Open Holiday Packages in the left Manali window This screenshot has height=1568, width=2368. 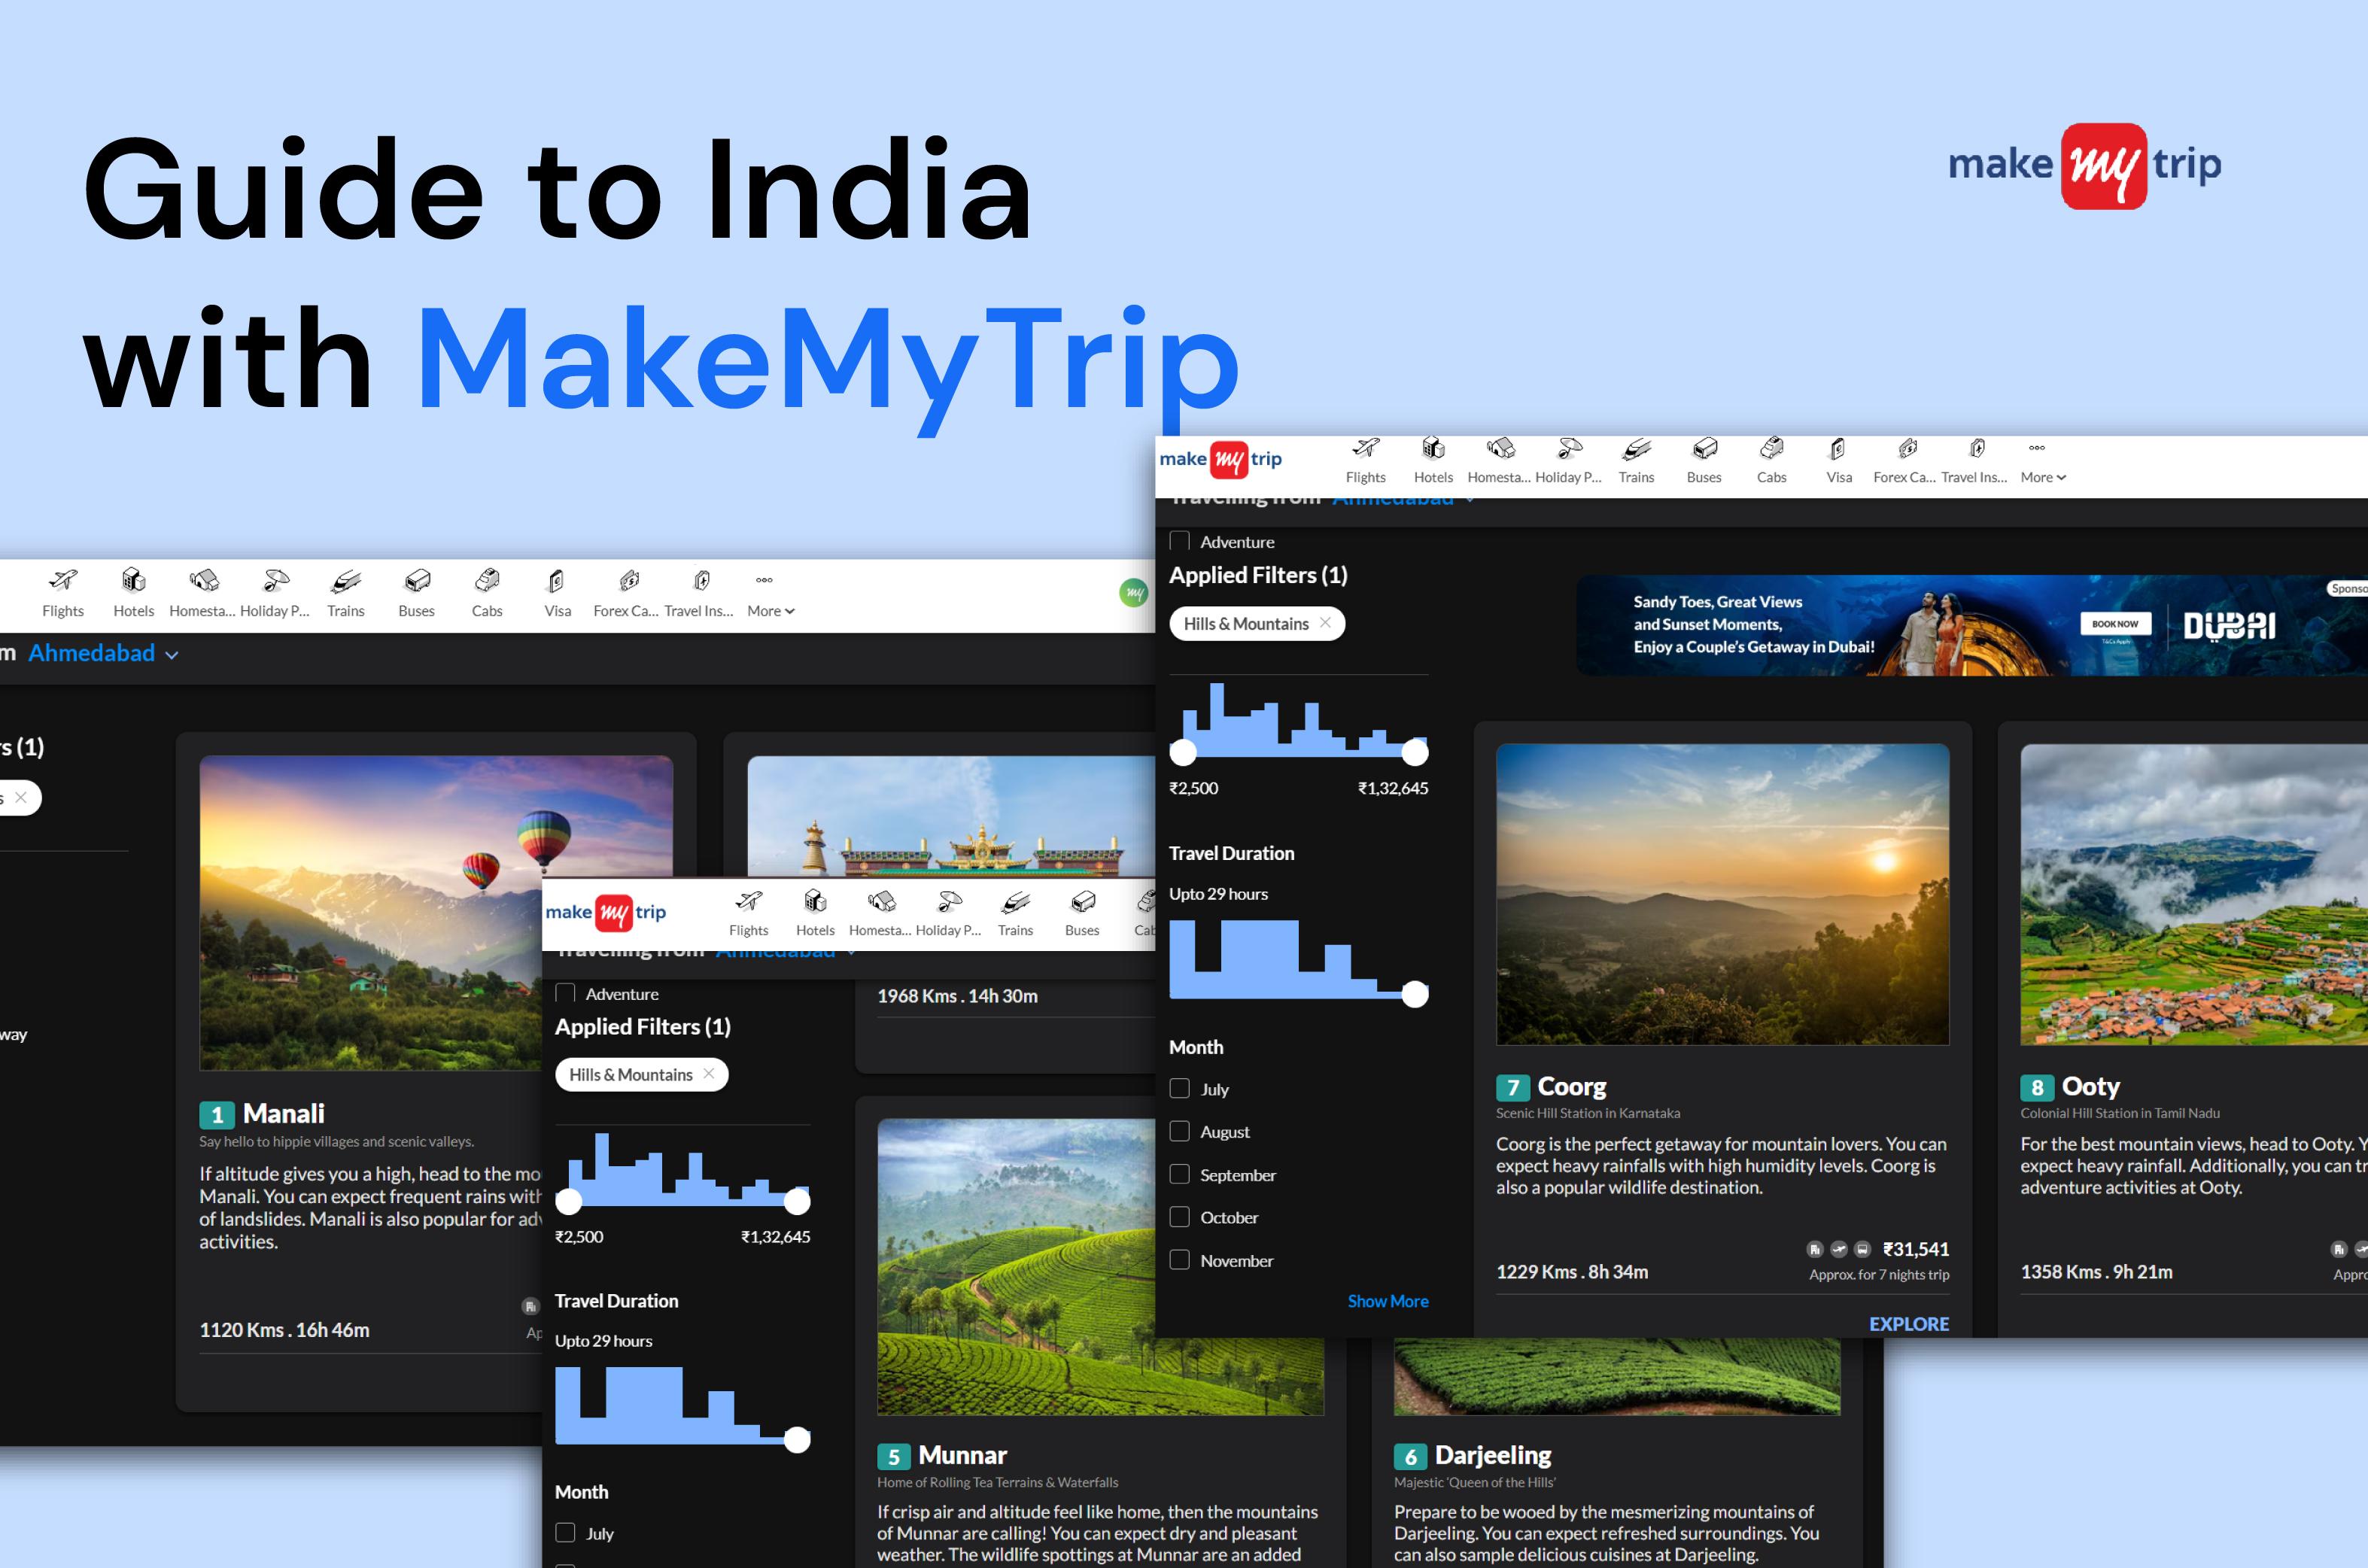coord(274,593)
